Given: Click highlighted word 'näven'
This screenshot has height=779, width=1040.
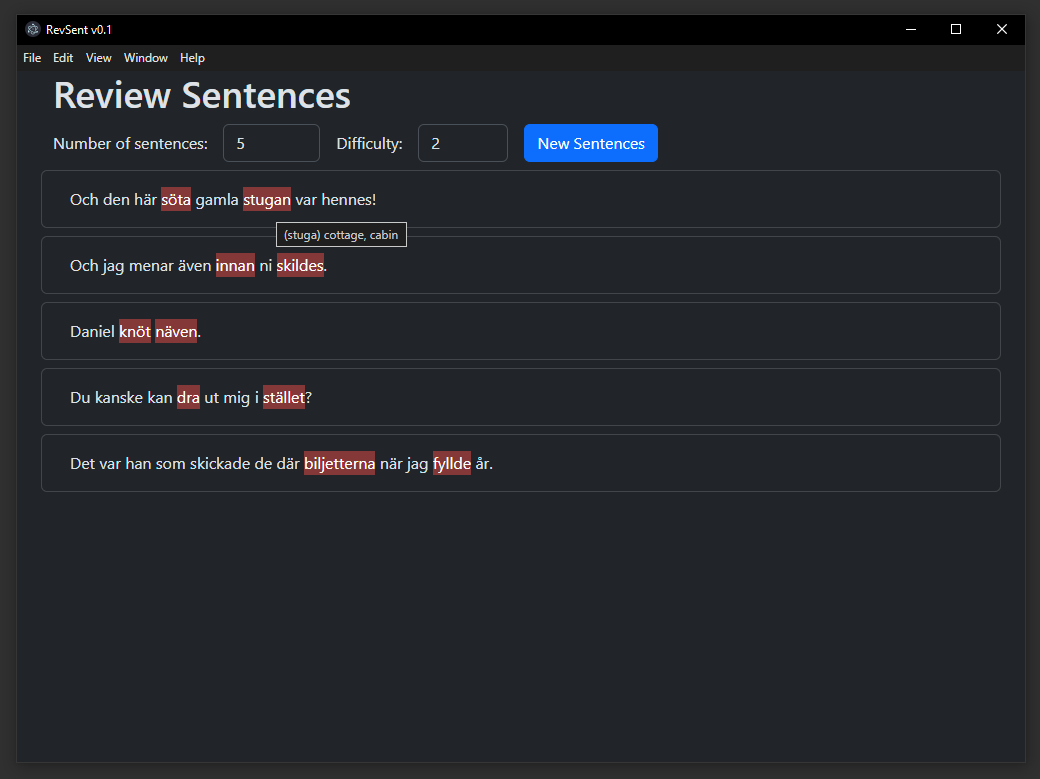Looking at the screenshot, I should (x=176, y=331).
